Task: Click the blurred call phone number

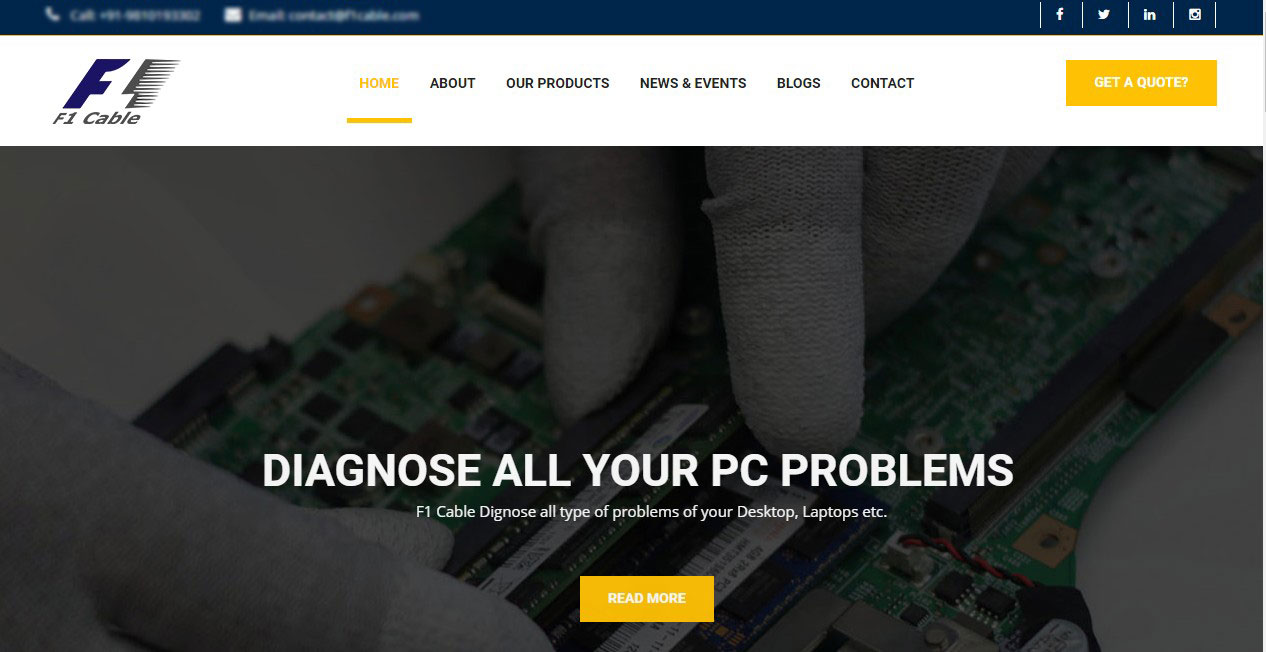Action: point(136,15)
